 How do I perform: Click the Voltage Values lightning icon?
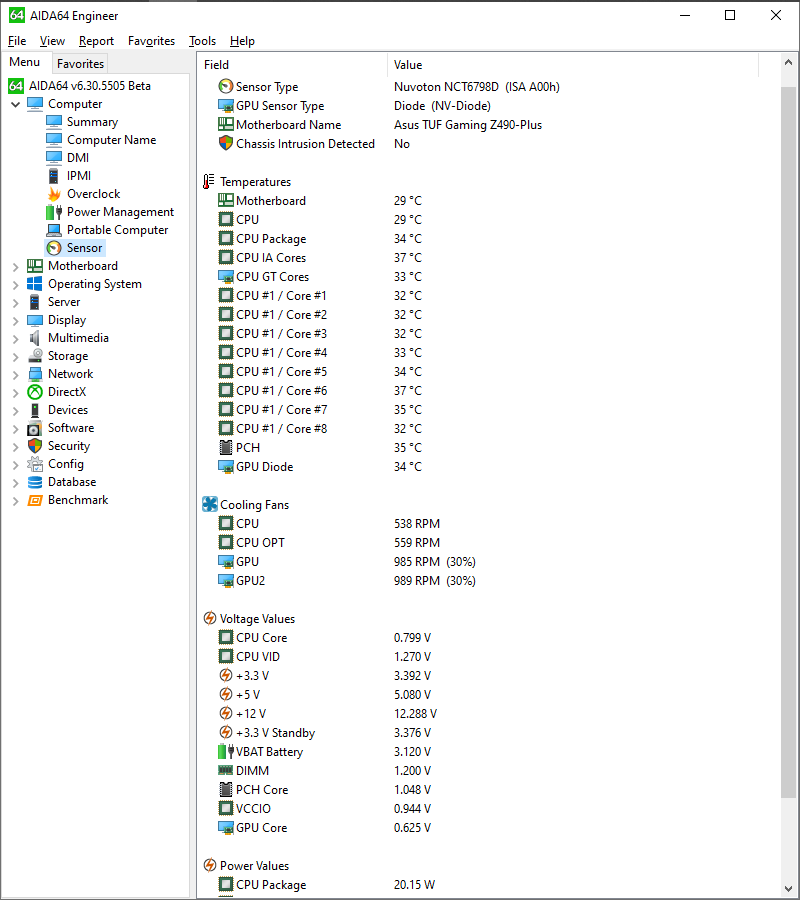click(x=210, y=619)
